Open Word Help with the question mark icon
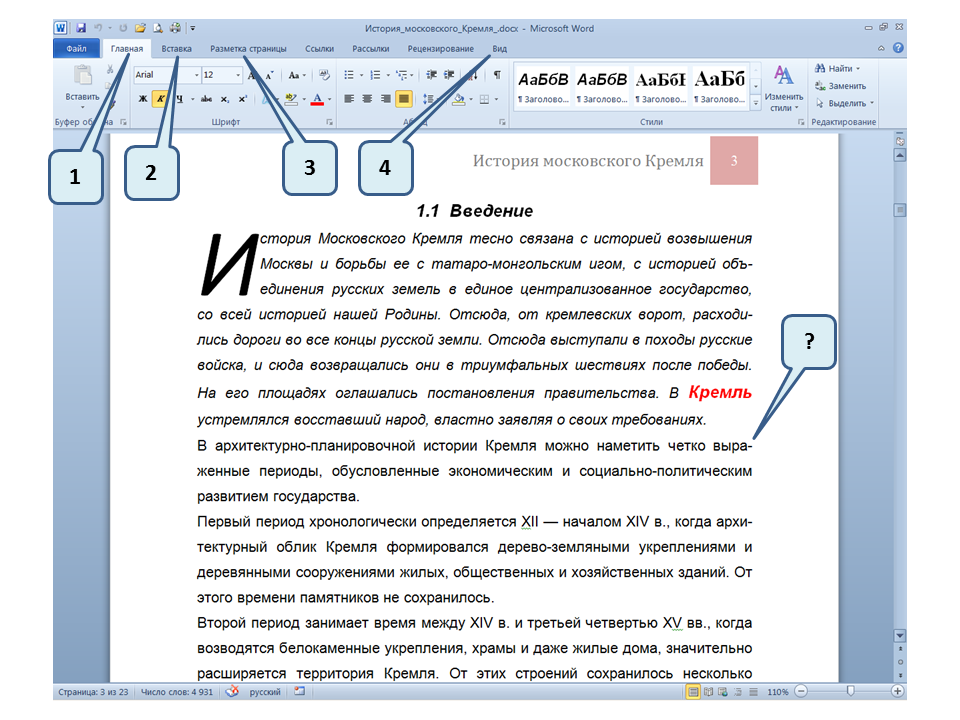Screen dimensions: 960x720 898,48
